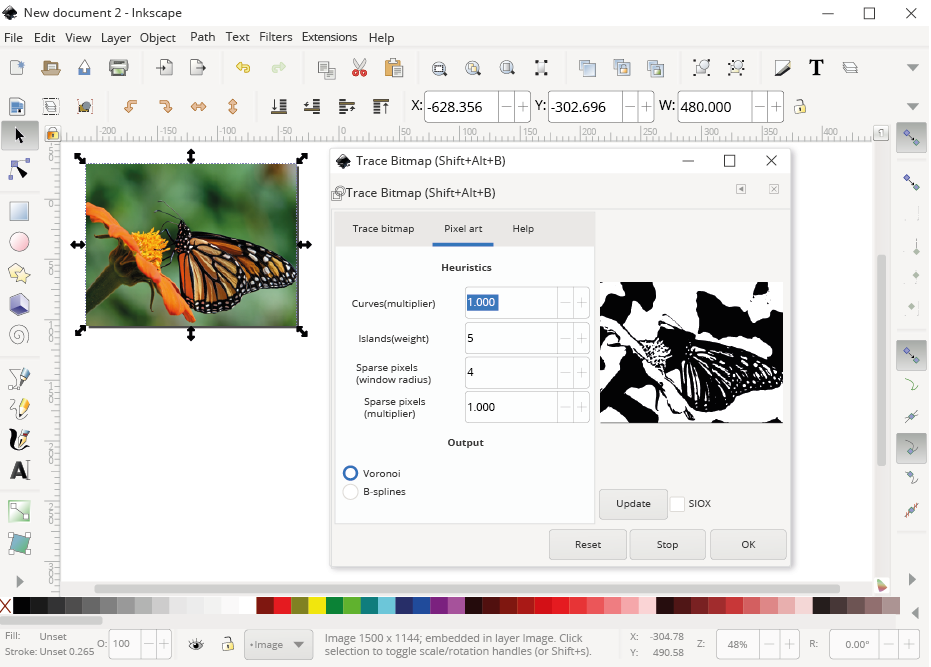Click Update to refresh the trace preview

point(633,504)
